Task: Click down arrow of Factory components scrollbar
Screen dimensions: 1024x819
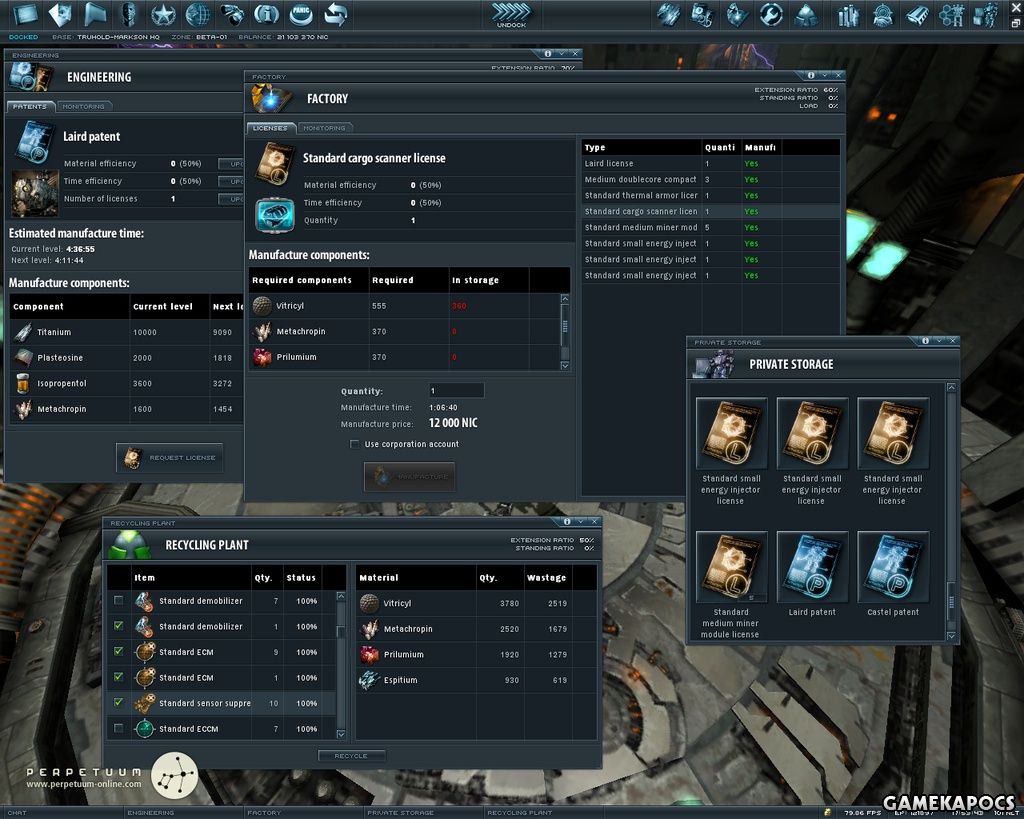Action: [565, 366]
